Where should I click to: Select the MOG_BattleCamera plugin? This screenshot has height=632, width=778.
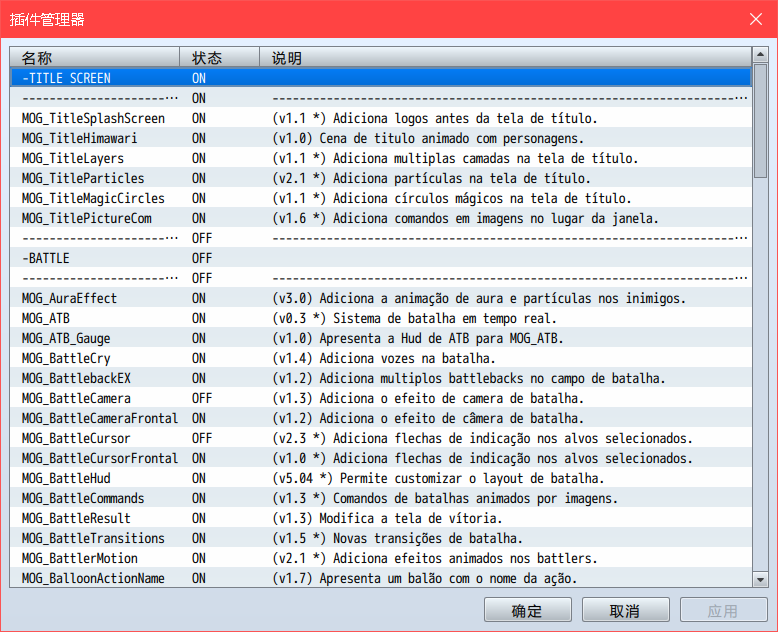[381, 398]
